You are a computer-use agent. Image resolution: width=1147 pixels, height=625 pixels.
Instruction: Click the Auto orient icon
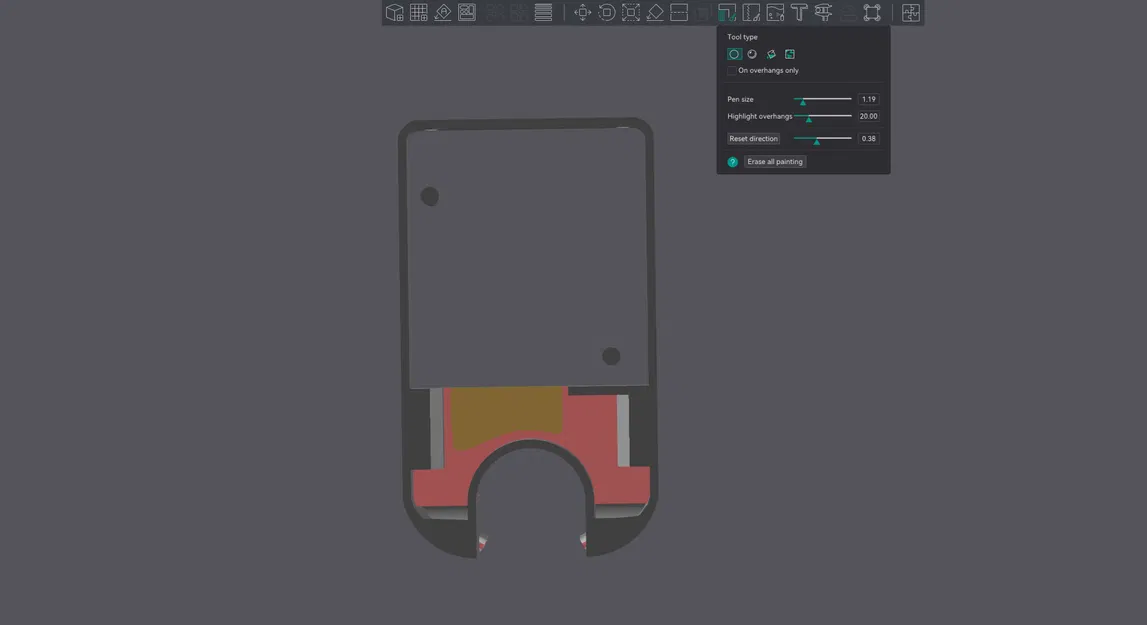tap(443, 12)
